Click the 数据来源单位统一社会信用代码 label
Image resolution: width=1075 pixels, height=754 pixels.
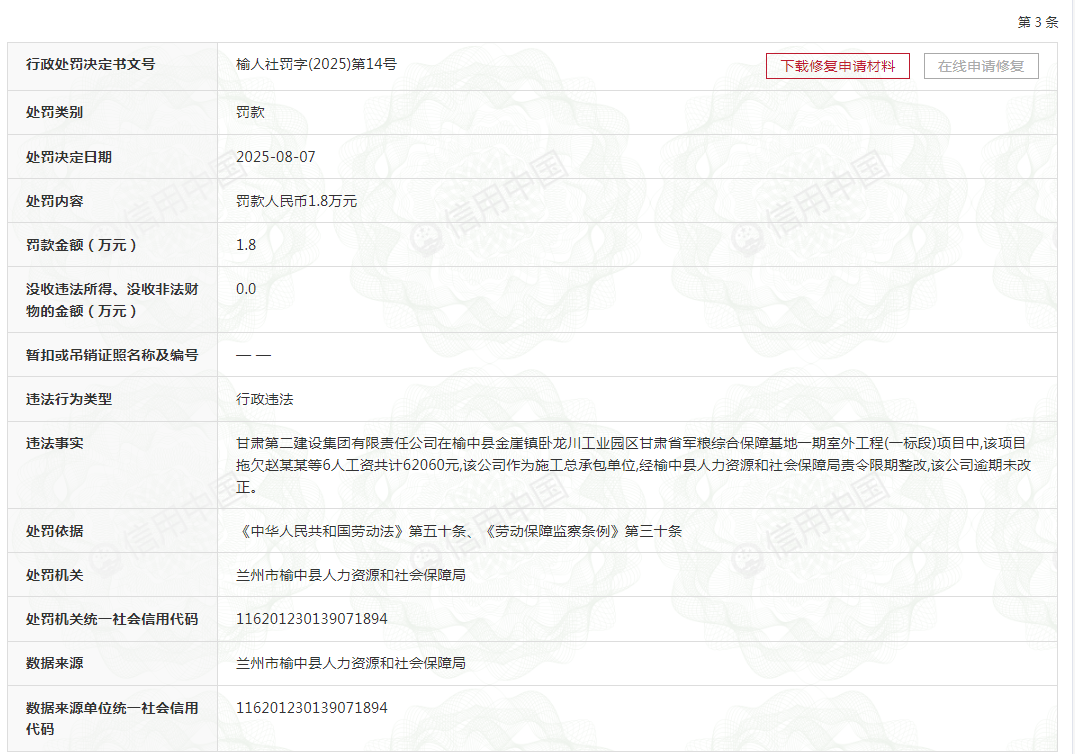click(112, 718)
